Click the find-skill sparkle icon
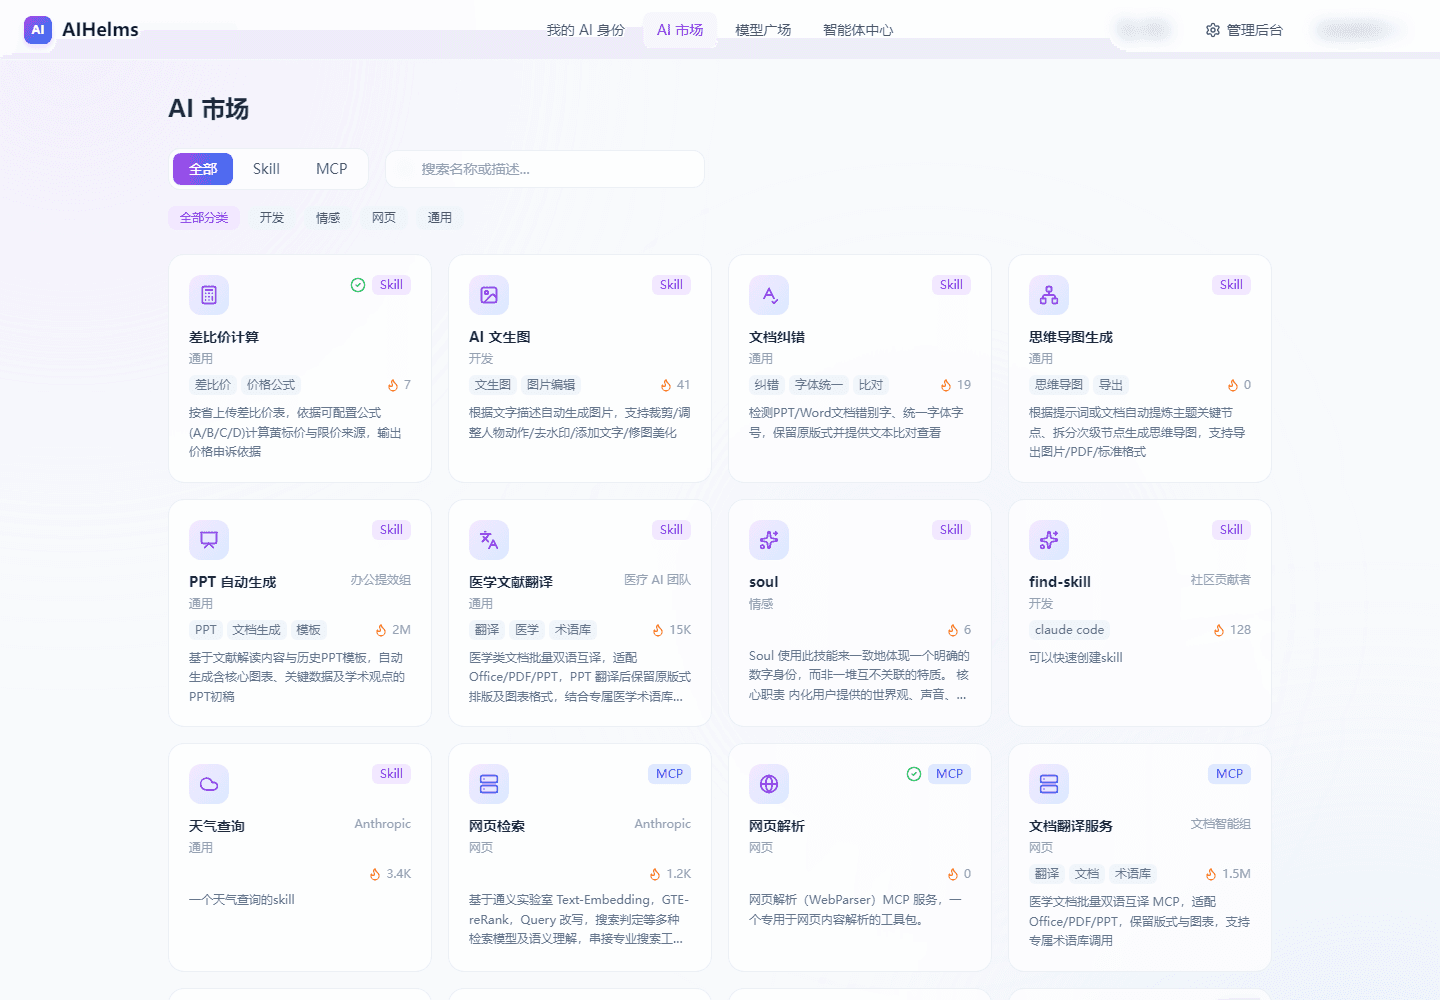This screenshot has height=1000, width=1440. [1049, 540]
